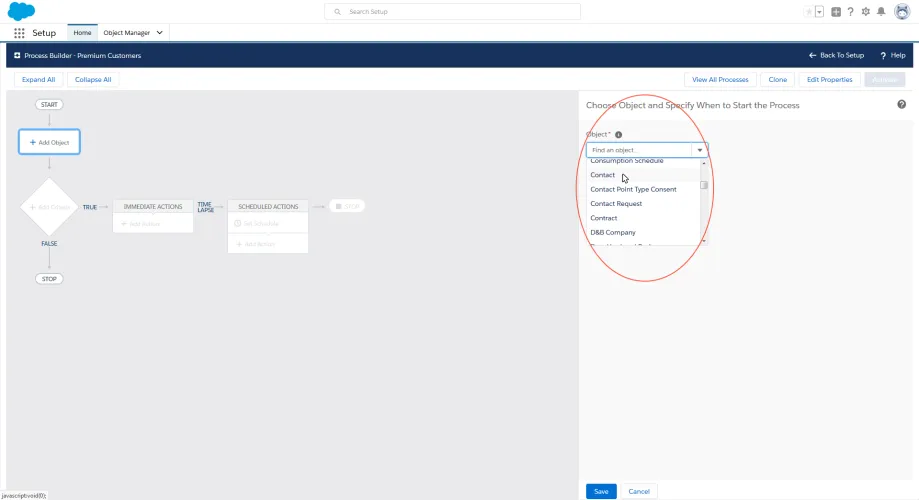Click the object list scrollbar thumb
919x500 pixels.
(704, 185)
